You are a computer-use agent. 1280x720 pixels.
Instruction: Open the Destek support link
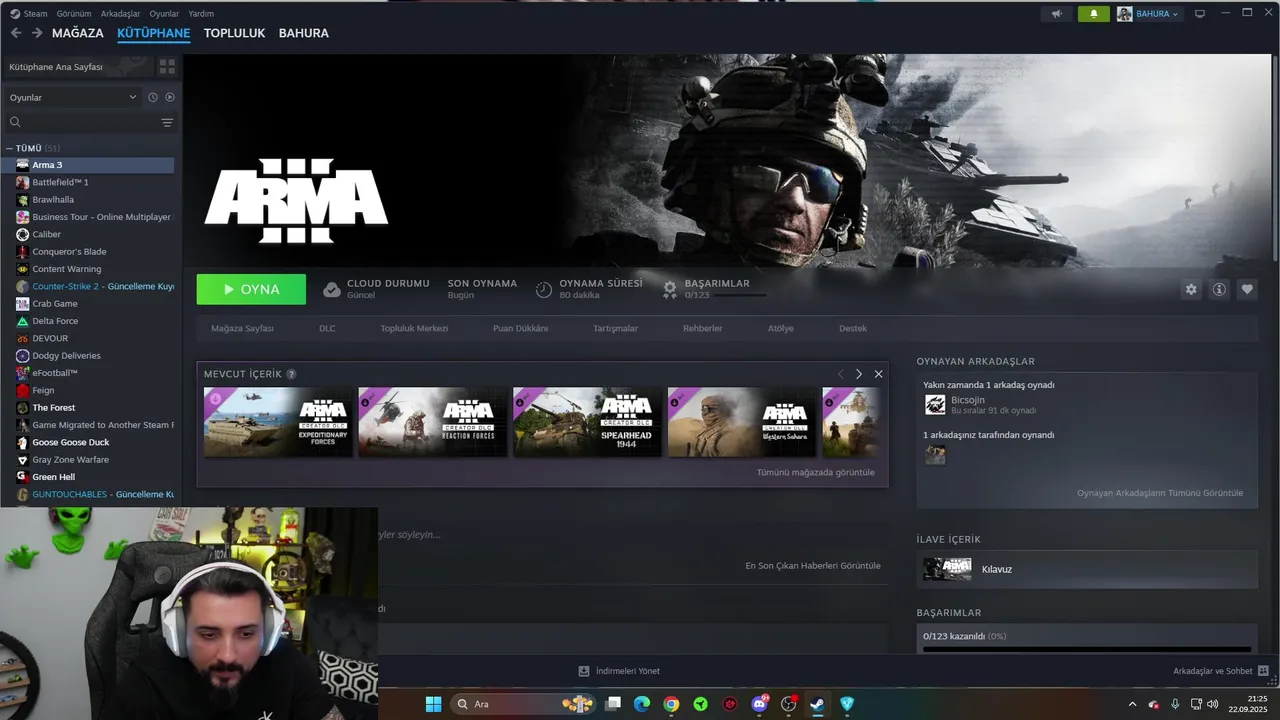(x=853, y=328)
